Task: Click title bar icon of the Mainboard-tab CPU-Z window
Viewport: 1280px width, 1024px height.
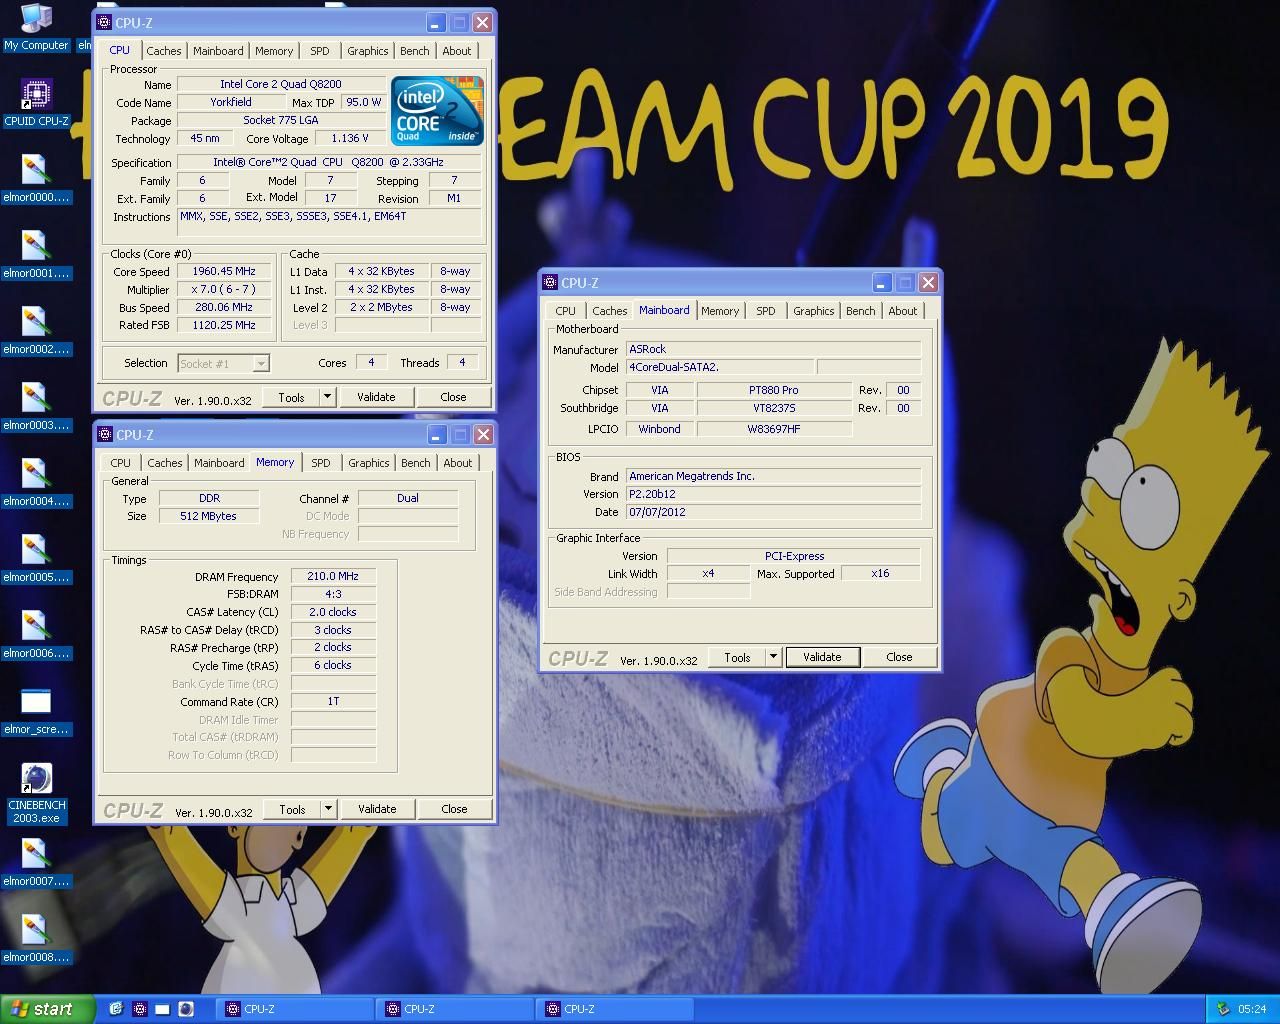Action: point(550,283)
